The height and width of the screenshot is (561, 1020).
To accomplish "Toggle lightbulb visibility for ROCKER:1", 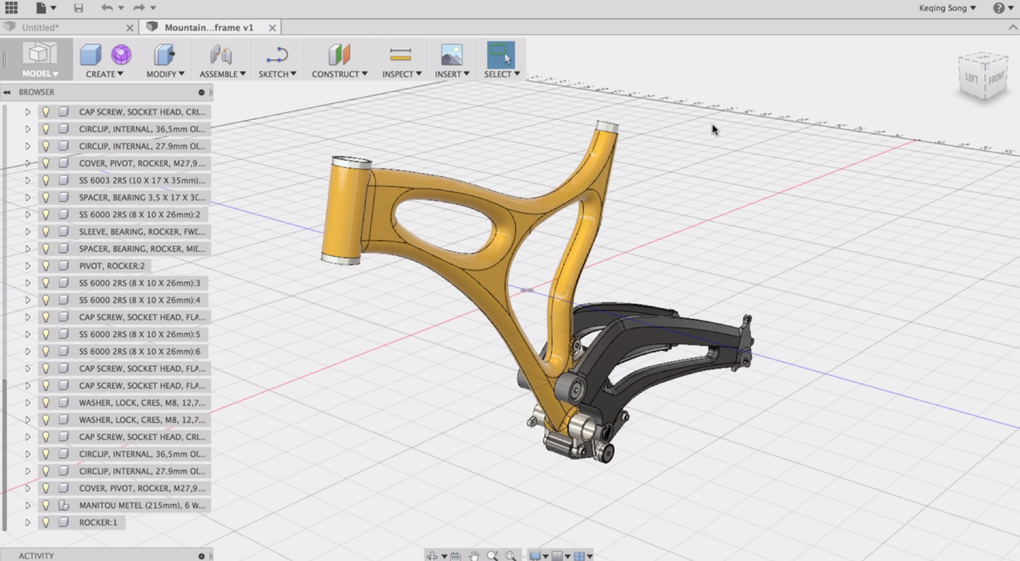I will click(x=46, y=522).
